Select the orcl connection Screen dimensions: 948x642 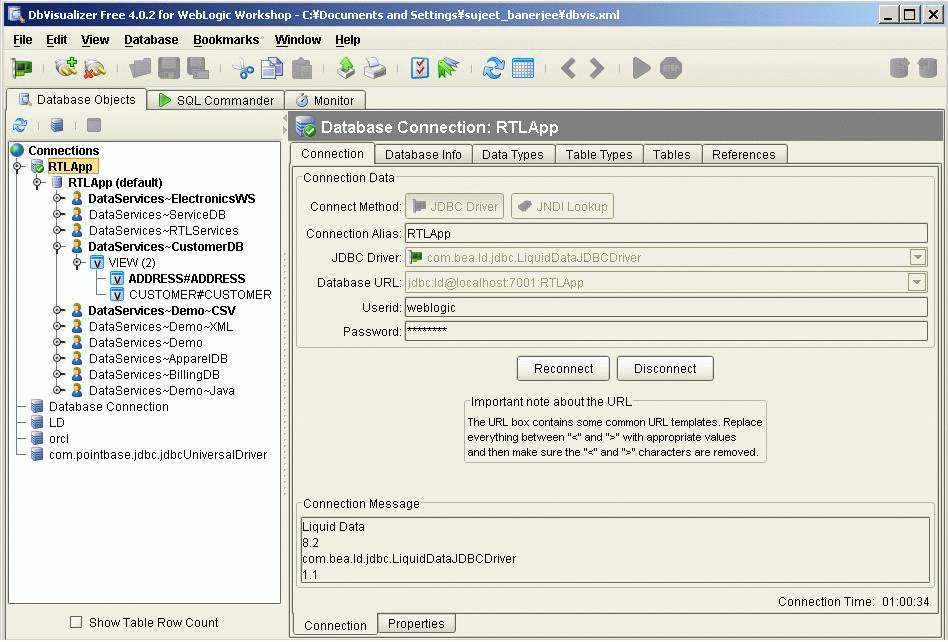pos(59,438)
